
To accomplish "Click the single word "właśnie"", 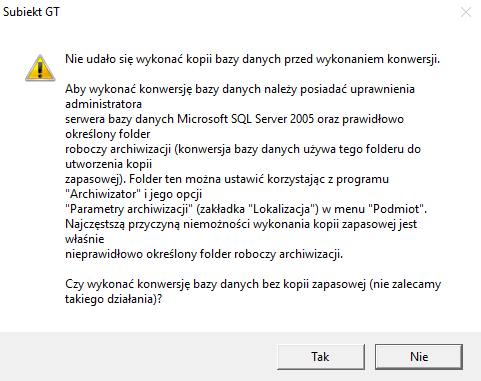I will pos(85,239).
